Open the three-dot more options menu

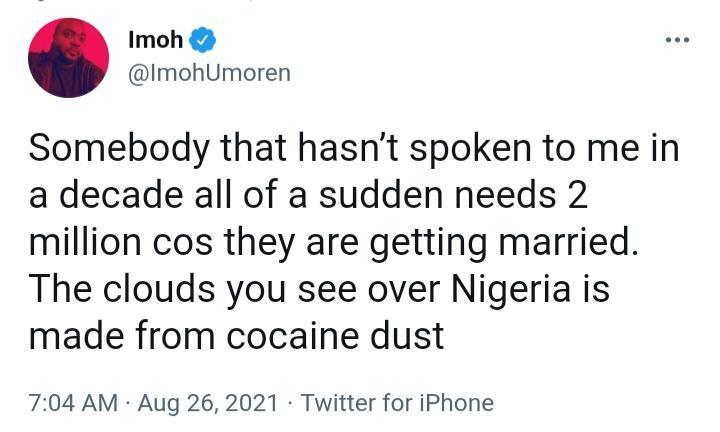677,41
